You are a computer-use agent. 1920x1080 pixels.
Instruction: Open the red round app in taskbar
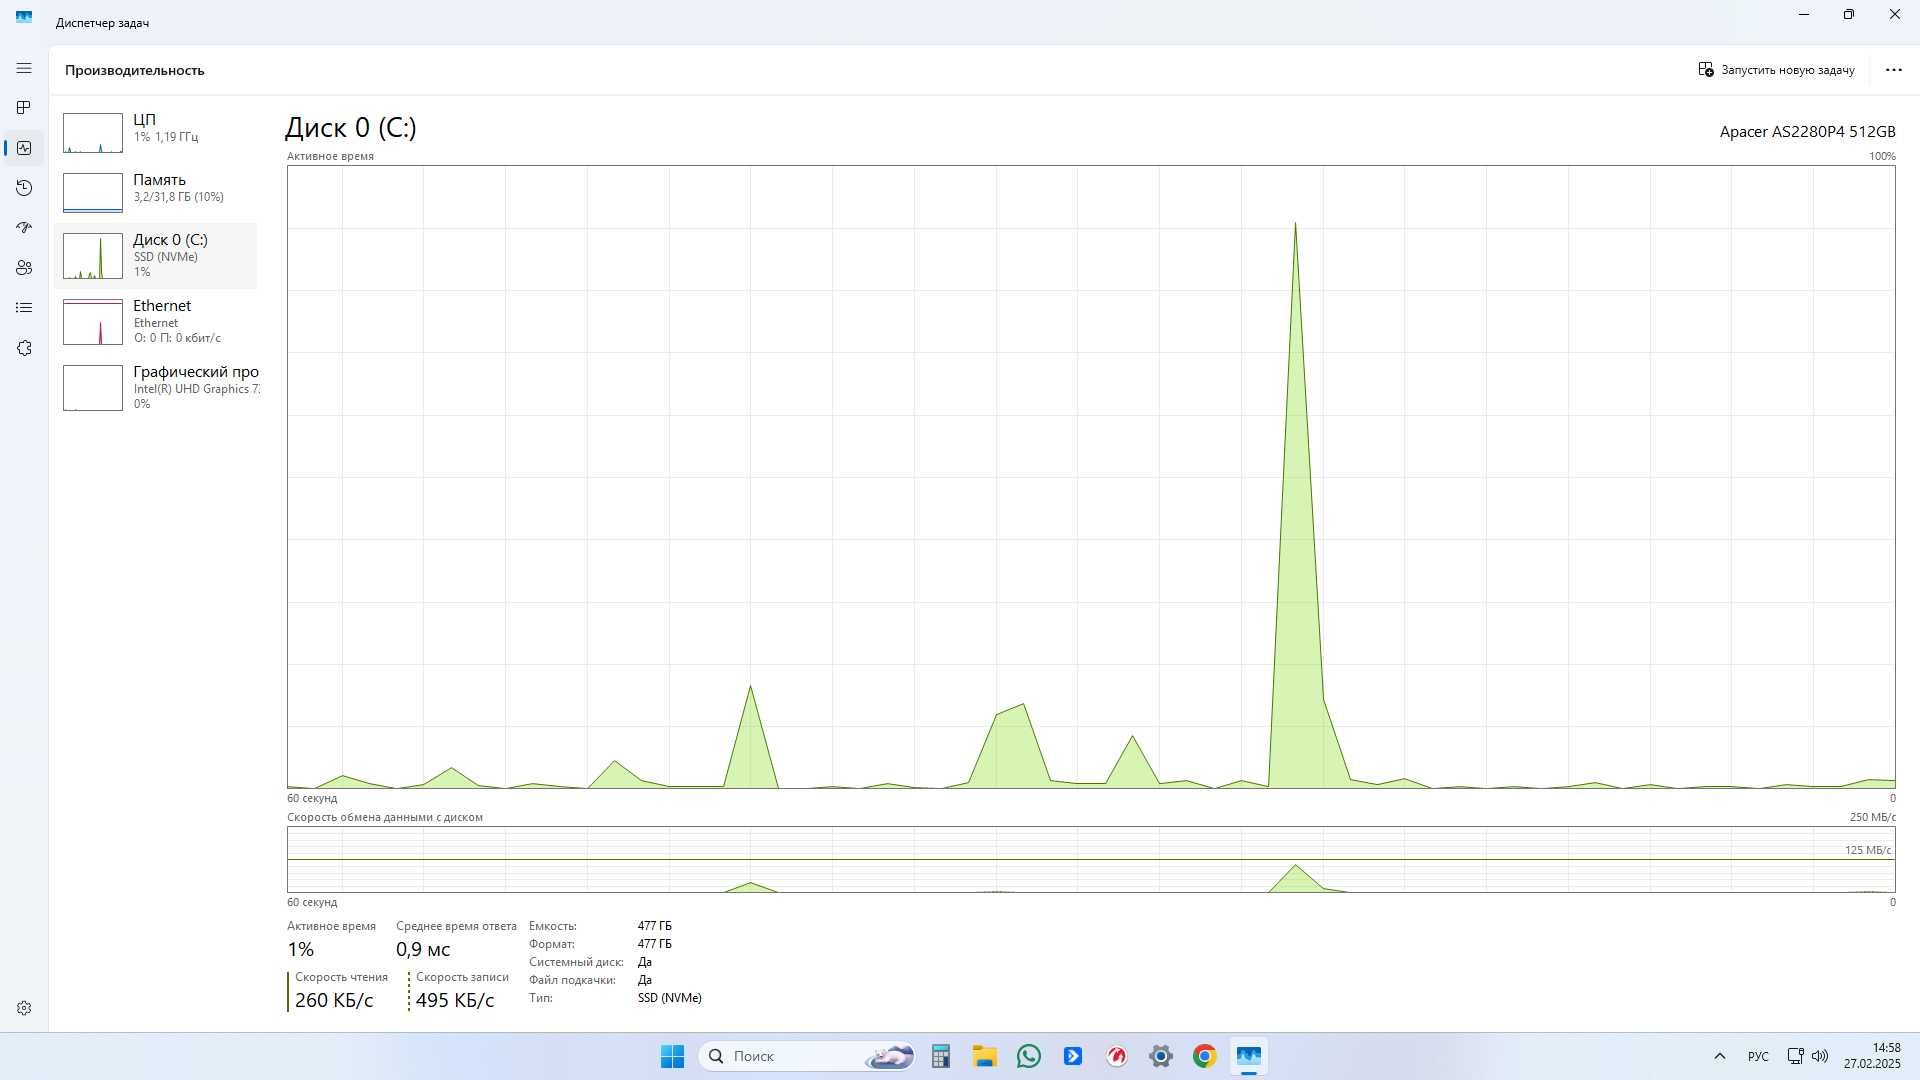pyautogui.click(x=1117, y=1056)
